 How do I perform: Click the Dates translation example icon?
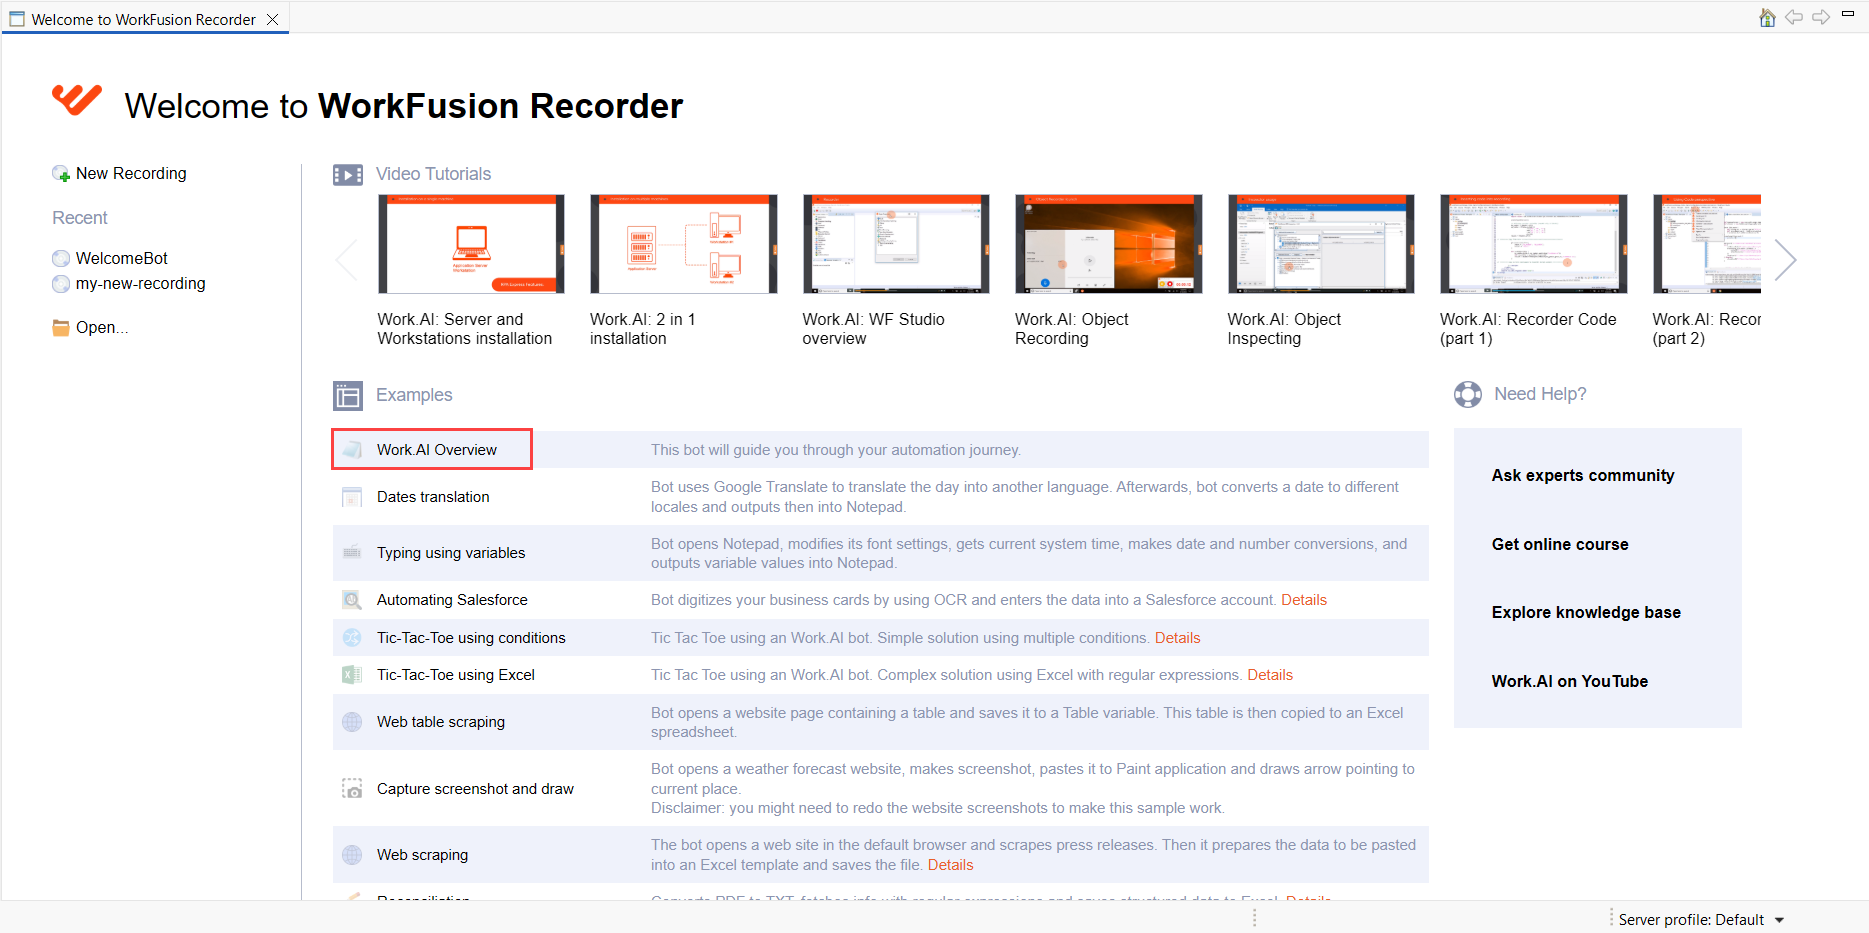352,497
